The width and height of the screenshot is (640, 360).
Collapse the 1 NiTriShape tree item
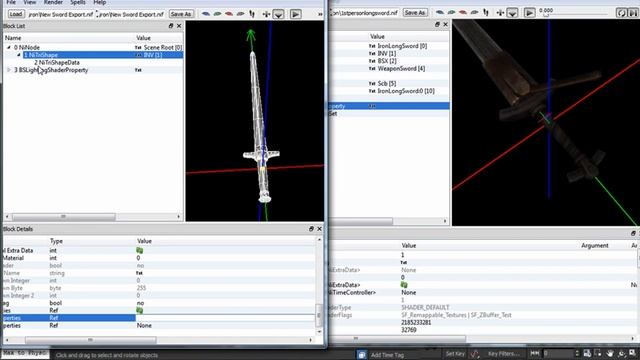(x=19, y=55)
